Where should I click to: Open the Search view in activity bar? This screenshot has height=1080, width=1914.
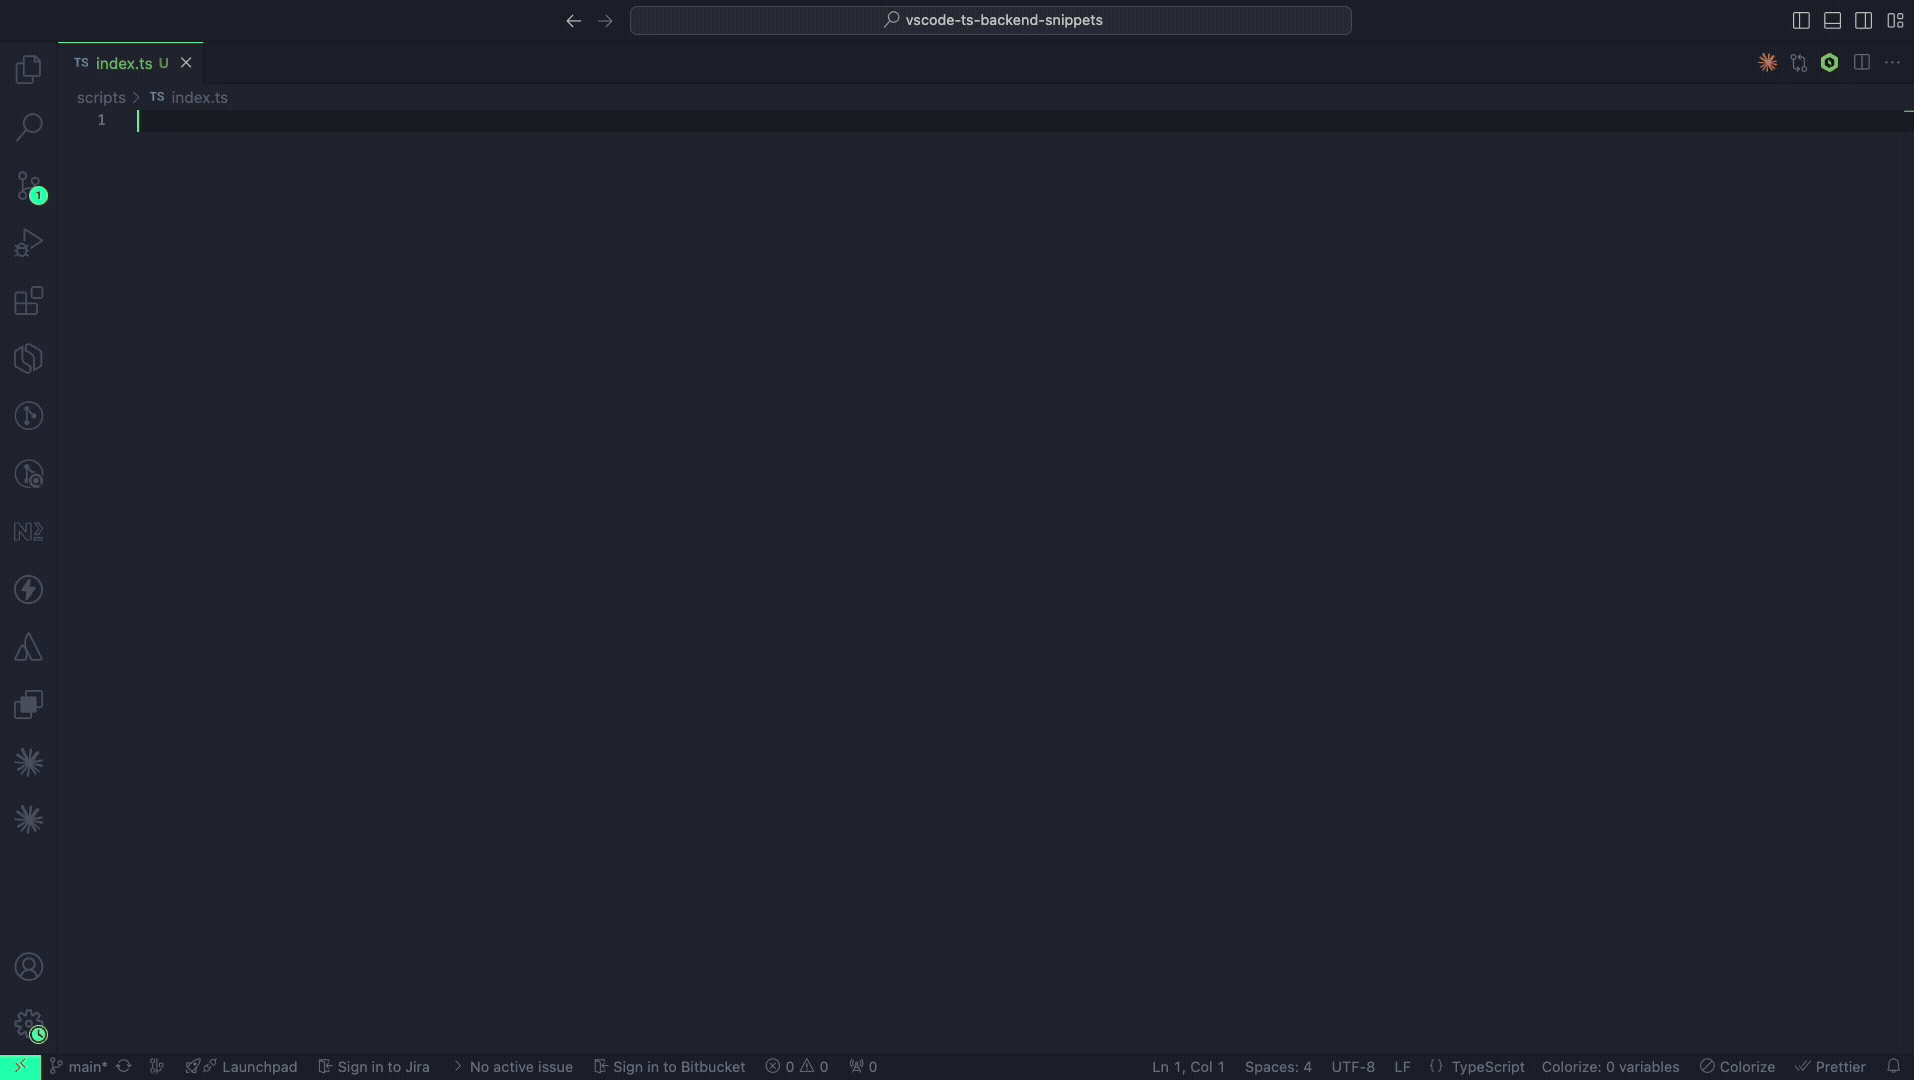(x=29, y=127)
